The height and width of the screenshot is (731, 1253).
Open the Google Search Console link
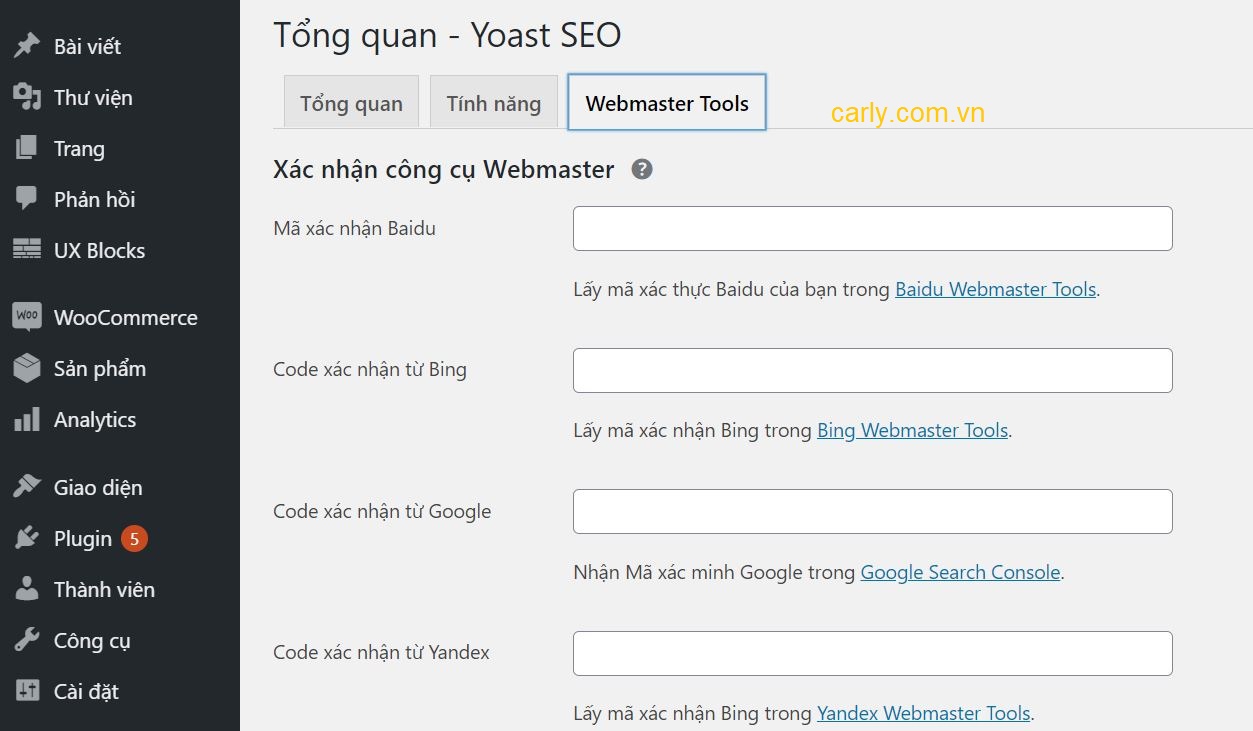tap(960, 572)
